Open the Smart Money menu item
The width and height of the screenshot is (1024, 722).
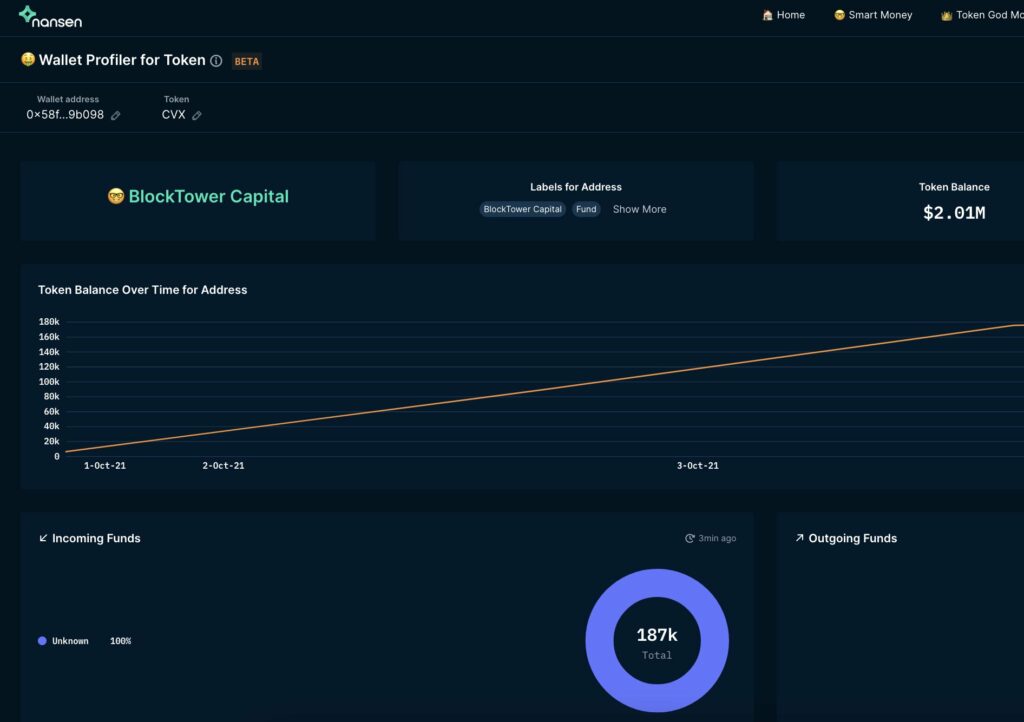873,15
